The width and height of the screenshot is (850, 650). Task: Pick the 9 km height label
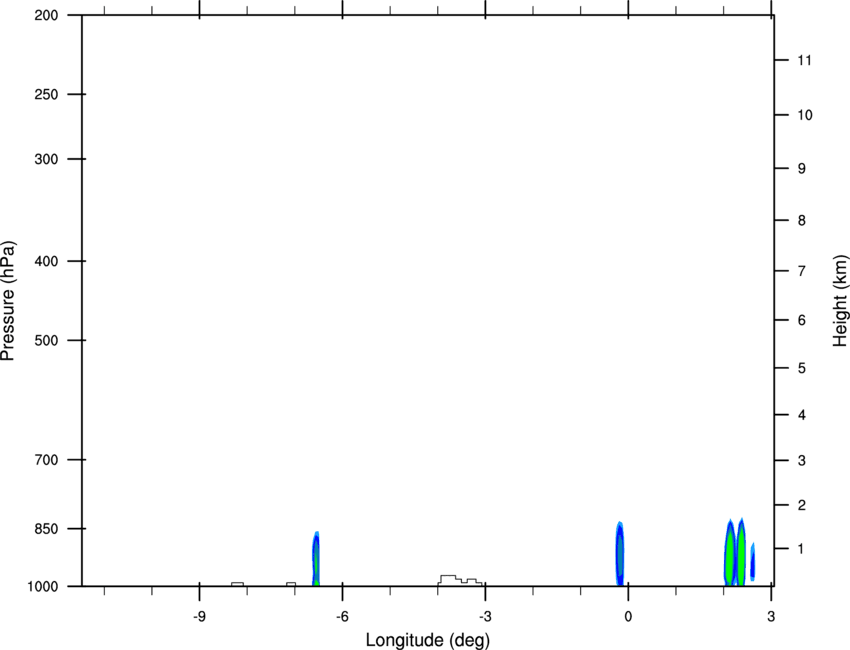point(802,169)
